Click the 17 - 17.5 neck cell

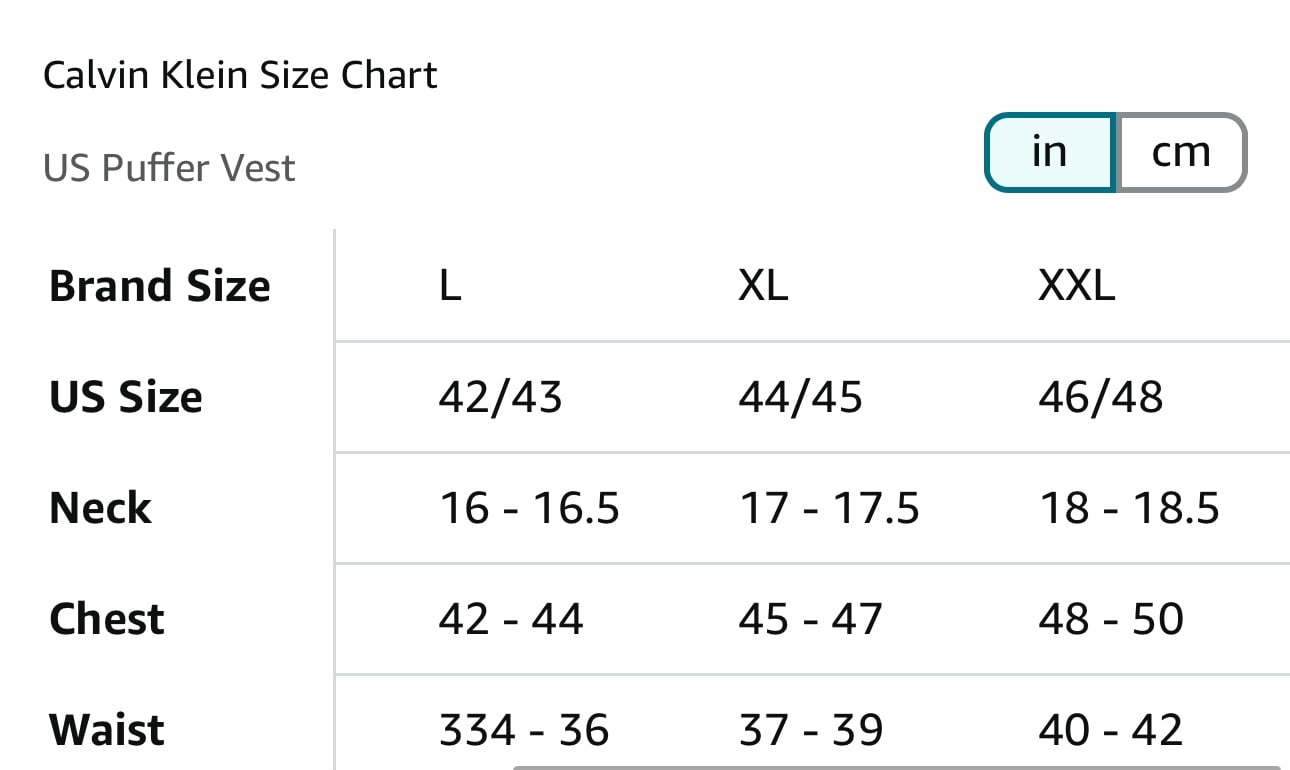coord(829,509)
